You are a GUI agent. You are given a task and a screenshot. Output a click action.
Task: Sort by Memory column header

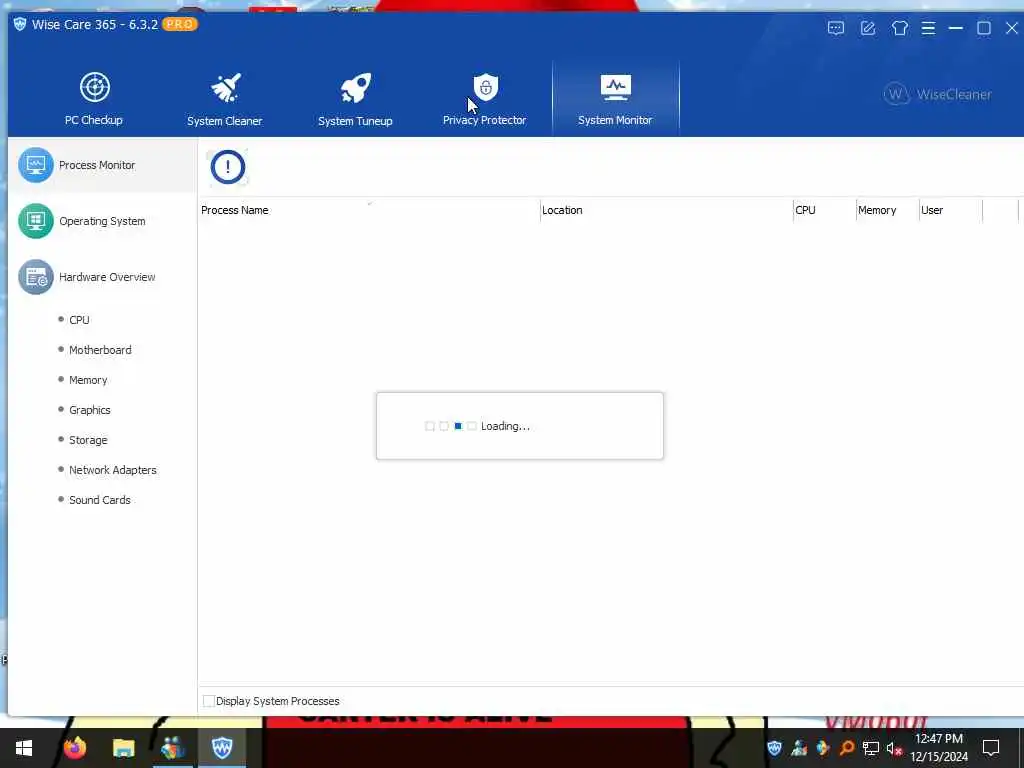coord(888,210)
